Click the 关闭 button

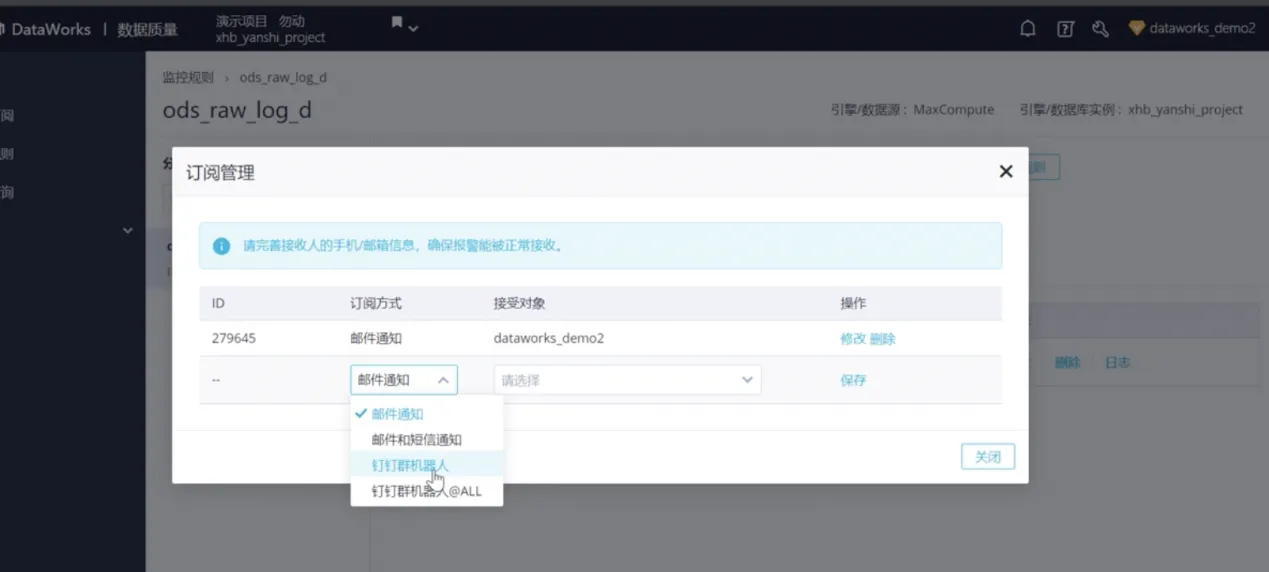click(988, 457)
